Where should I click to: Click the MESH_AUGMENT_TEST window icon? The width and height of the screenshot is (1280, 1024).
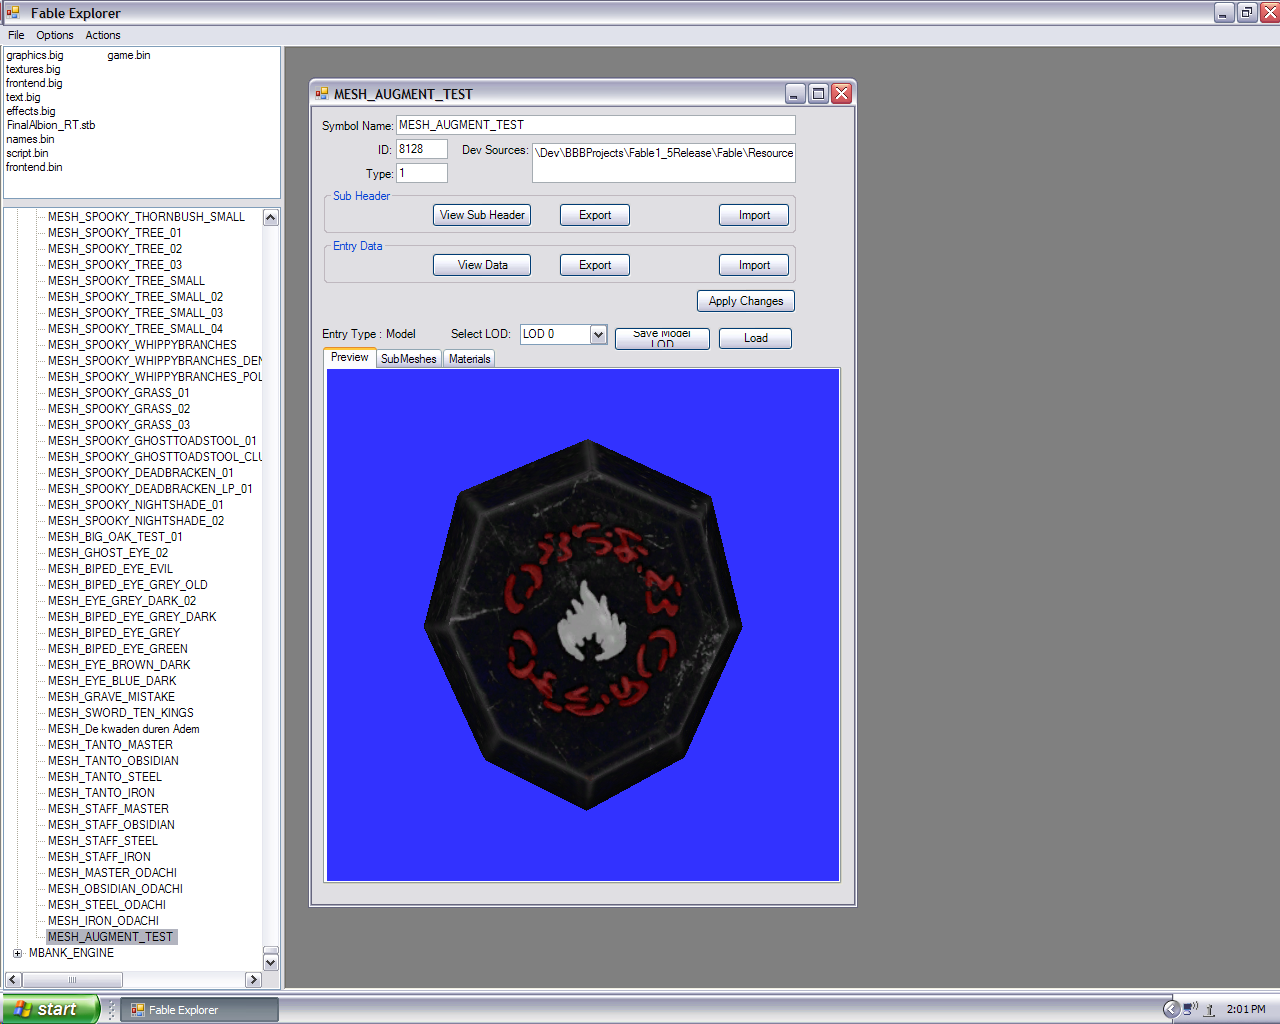(x=322, y=94)
